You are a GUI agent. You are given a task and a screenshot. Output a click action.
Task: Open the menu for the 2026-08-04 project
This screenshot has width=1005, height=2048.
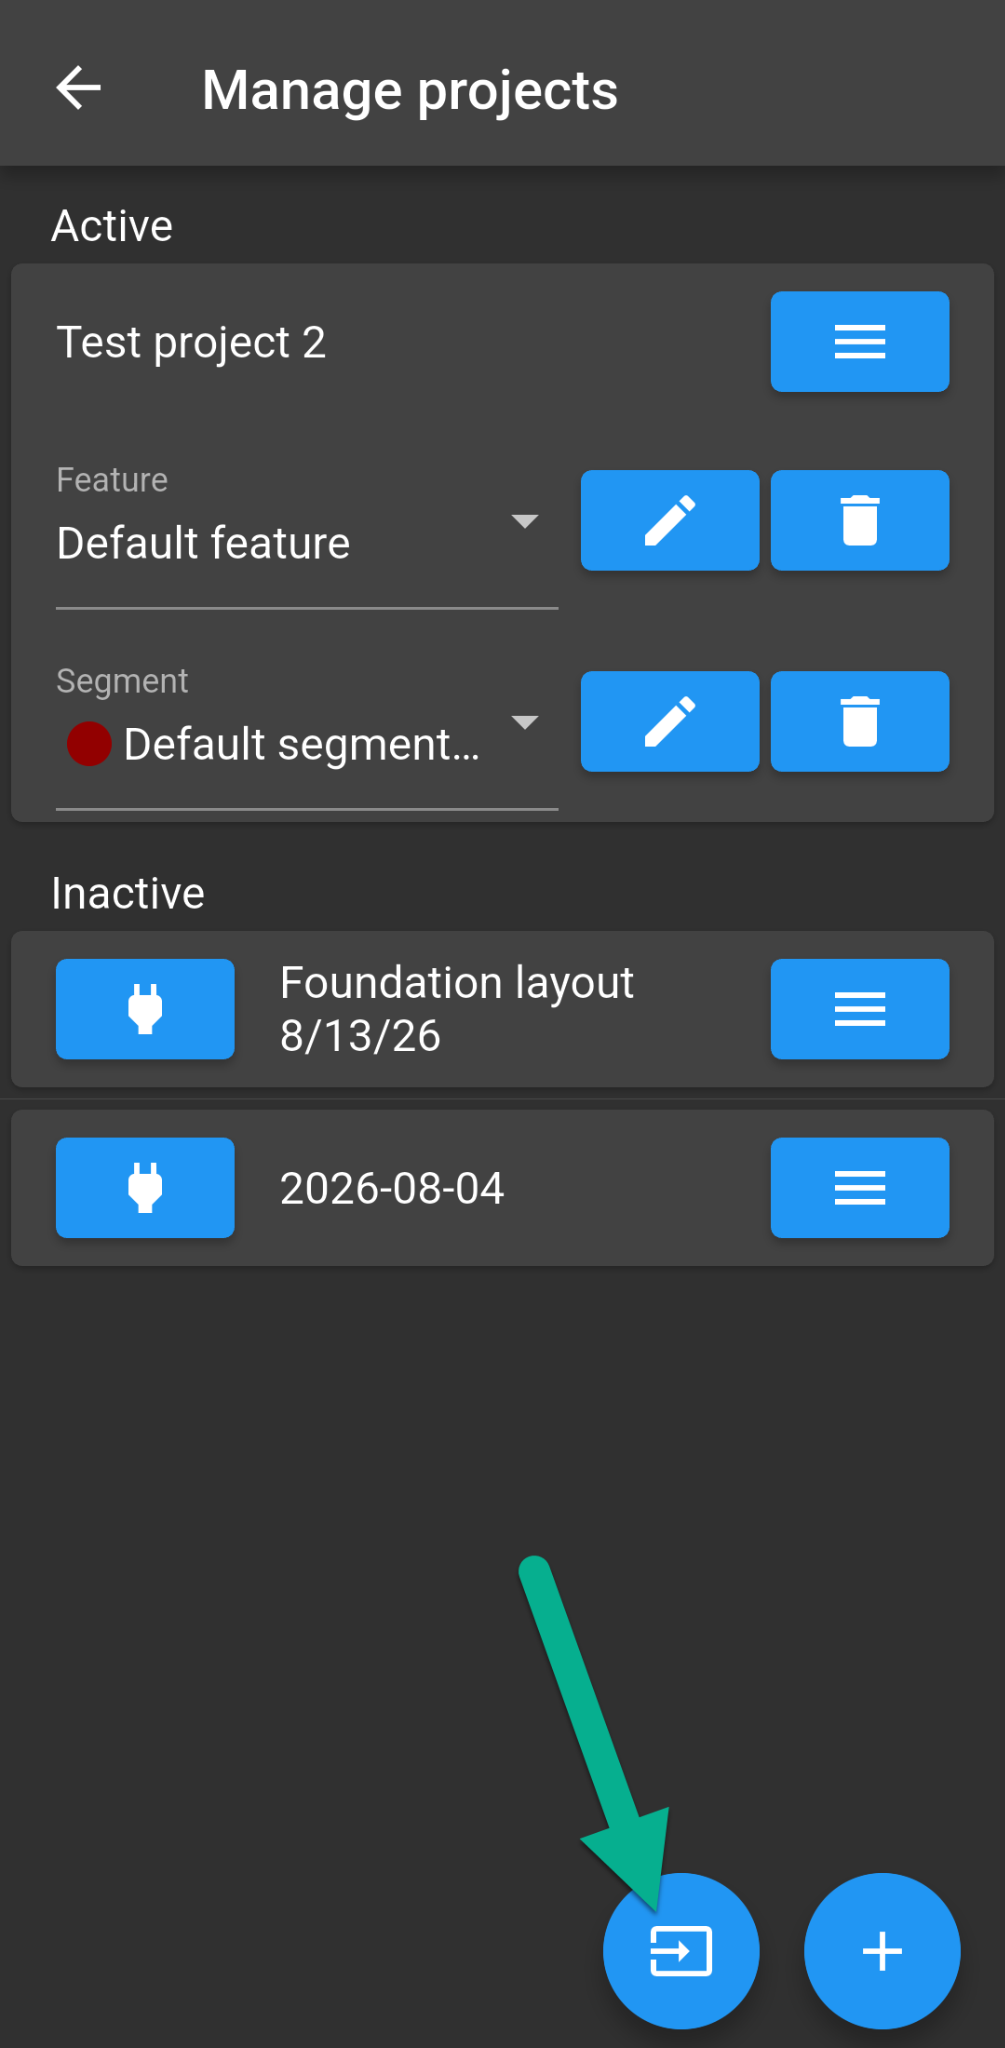[859, 1188]
